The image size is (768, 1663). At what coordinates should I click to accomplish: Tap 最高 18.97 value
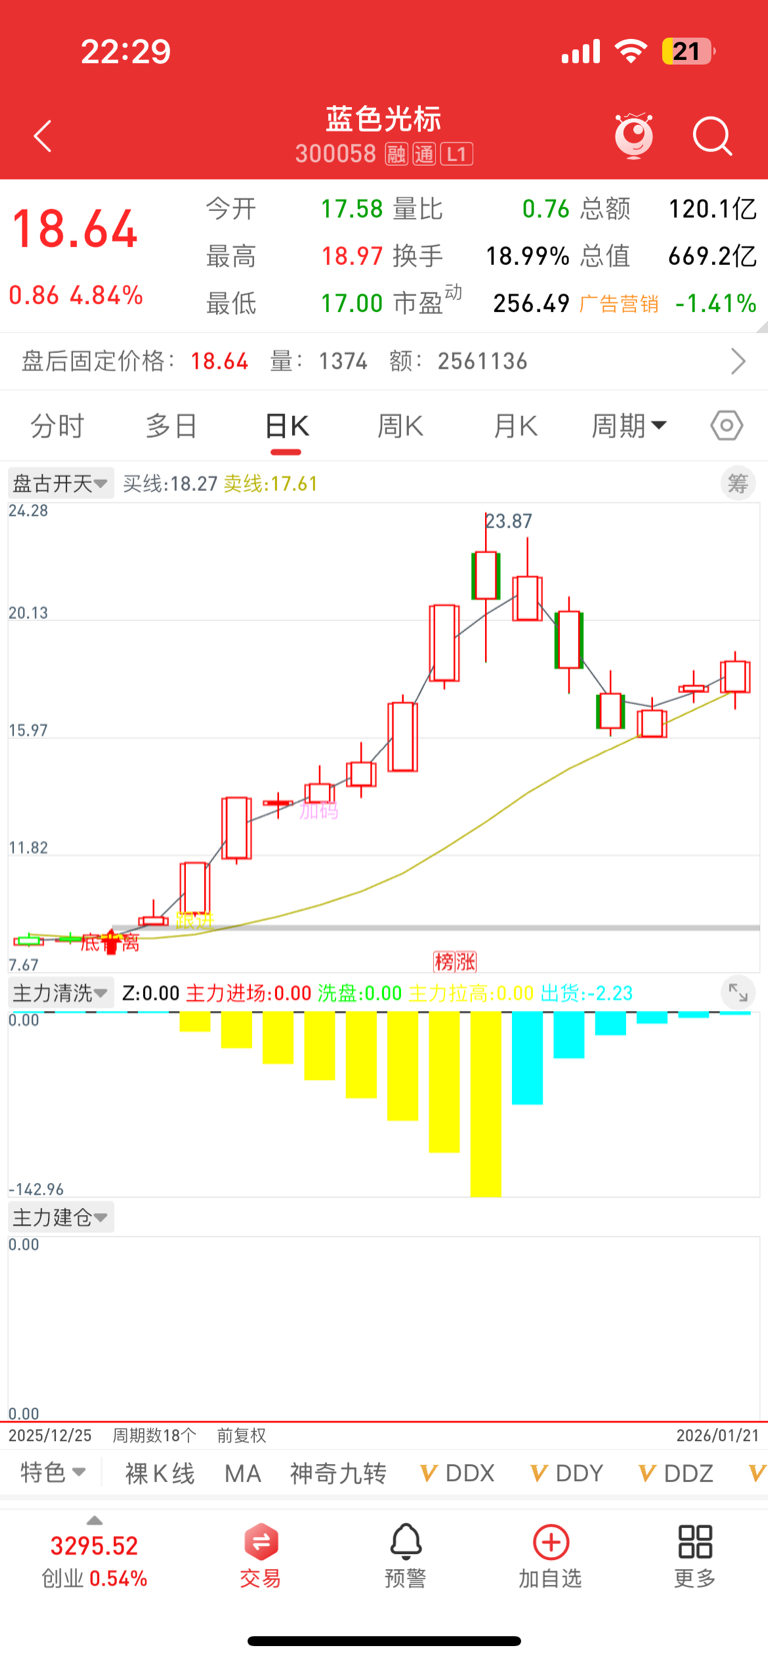(352, 256)
